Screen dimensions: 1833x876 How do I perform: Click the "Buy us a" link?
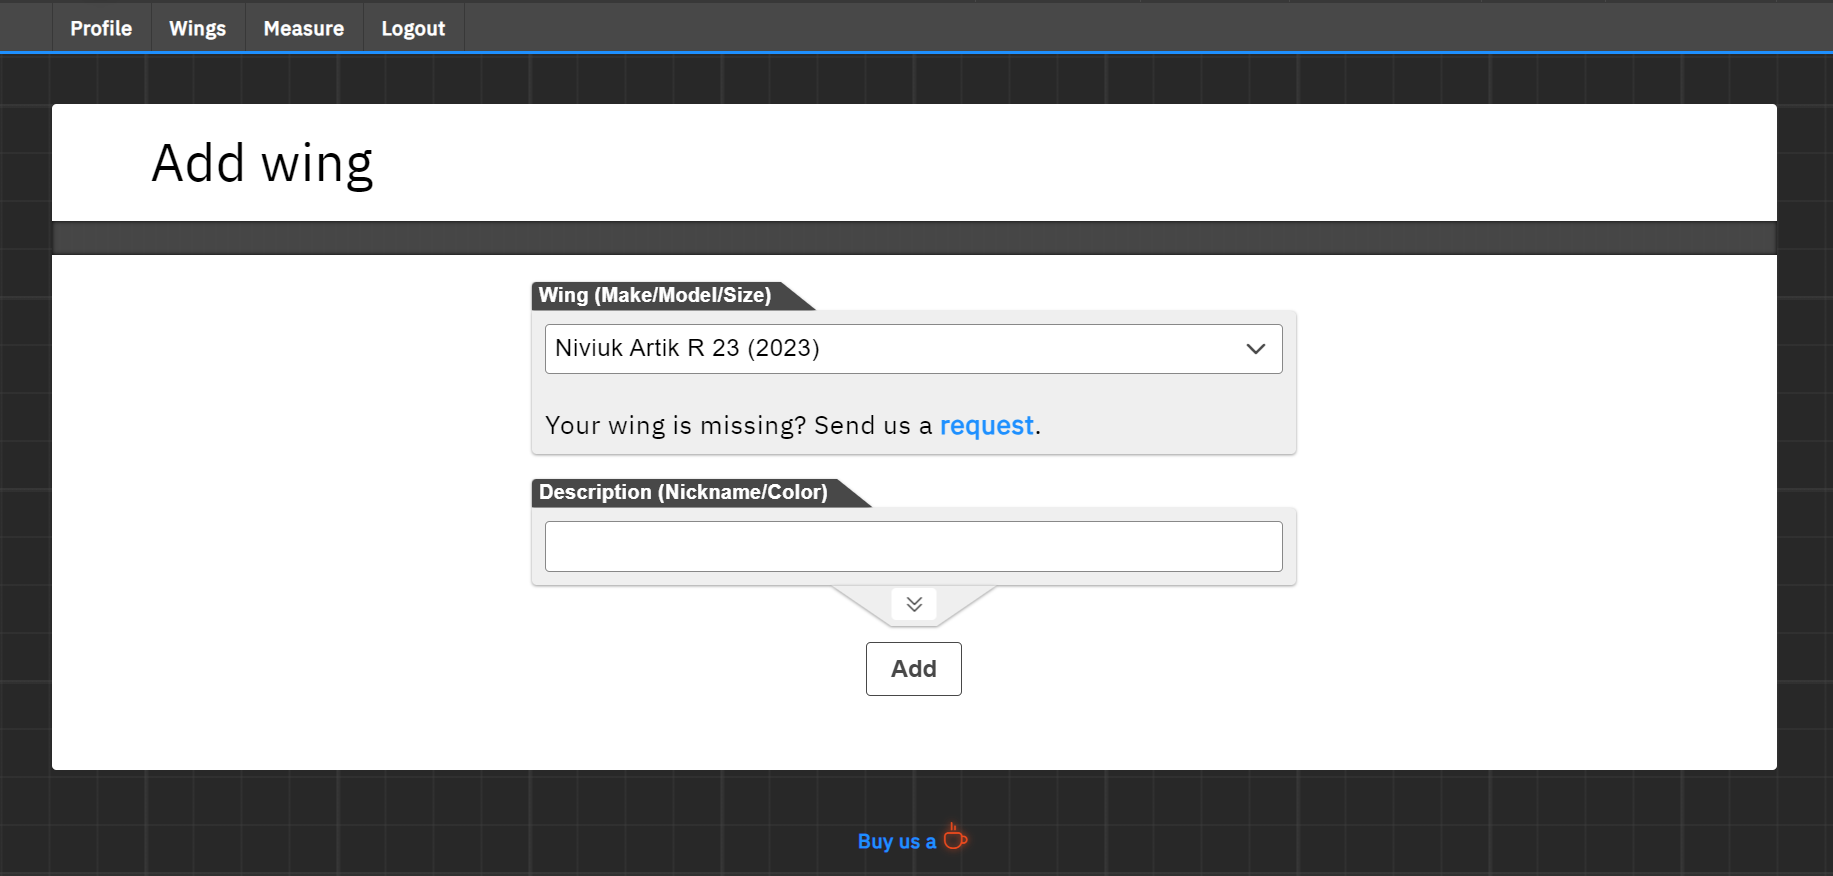pos(896,842)
